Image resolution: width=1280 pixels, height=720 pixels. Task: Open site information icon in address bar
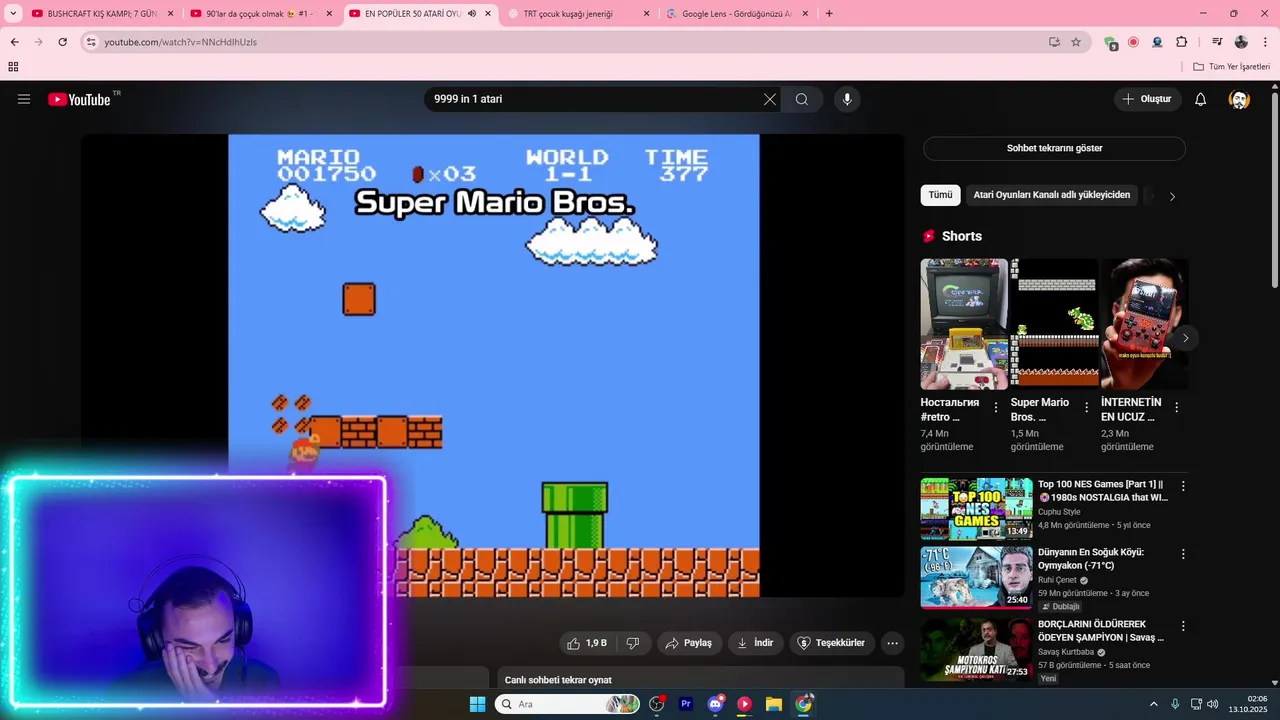click(91, 42)
